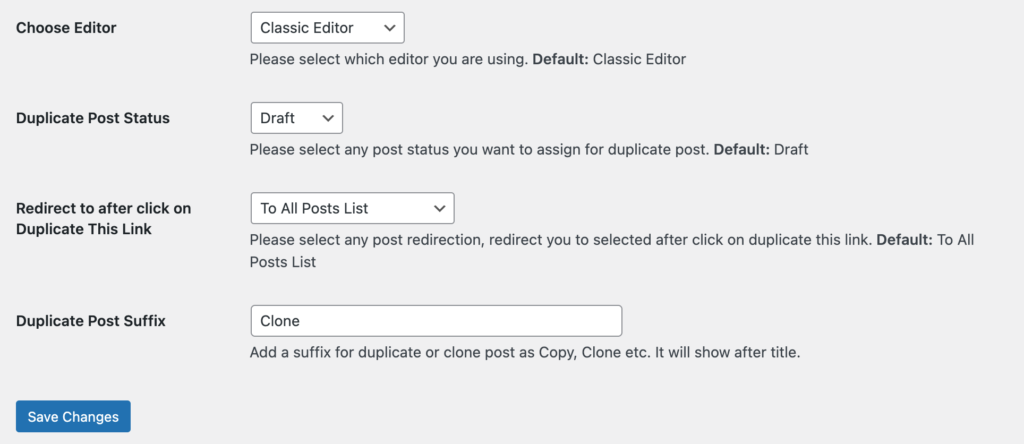
Task: Click the word 'Clone' inside the suffix field
Action: [x=280, y=321]
